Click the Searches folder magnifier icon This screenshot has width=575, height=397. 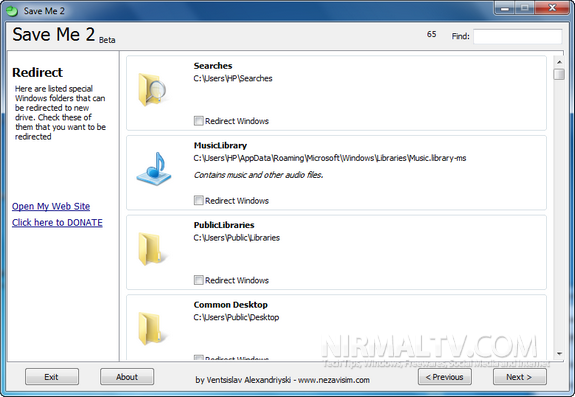152,89
